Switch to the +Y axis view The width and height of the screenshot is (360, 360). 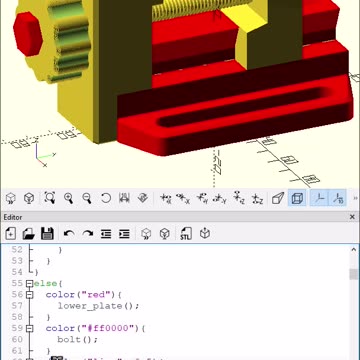[x=202, y=198]
